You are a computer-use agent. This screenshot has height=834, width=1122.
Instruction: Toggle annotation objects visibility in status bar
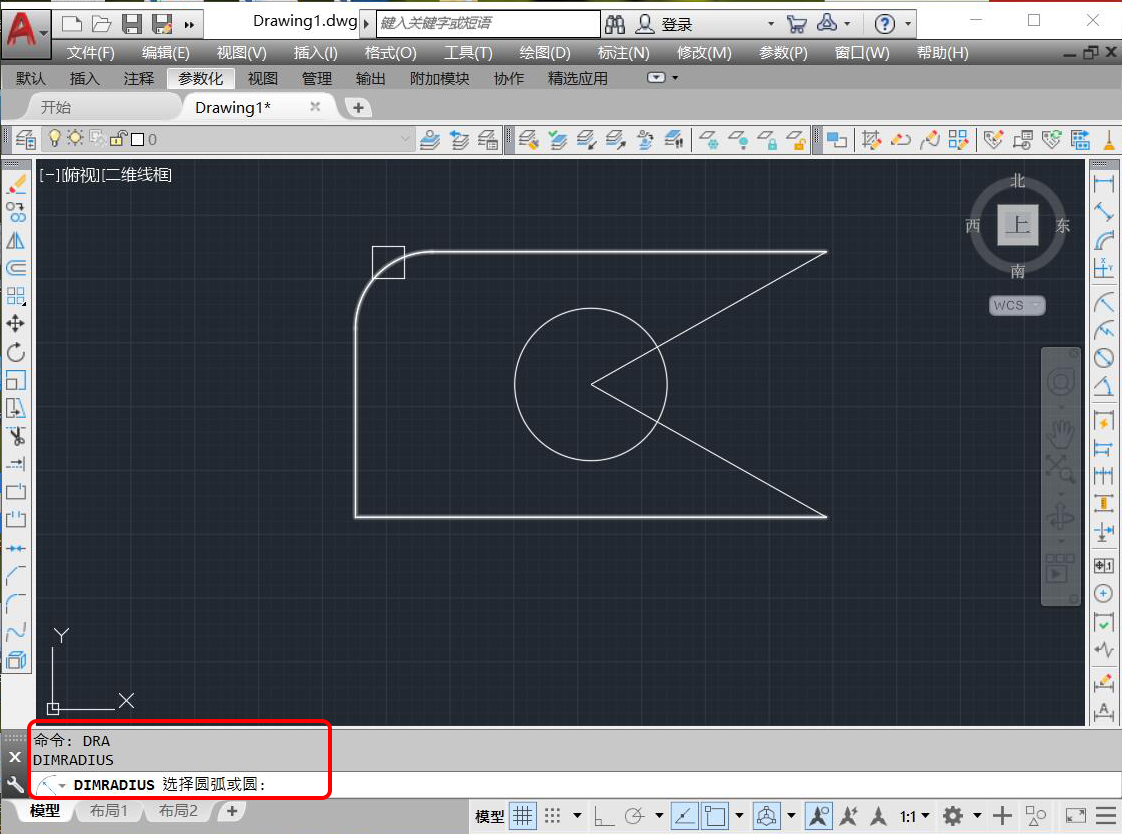[x=819, y=816]
